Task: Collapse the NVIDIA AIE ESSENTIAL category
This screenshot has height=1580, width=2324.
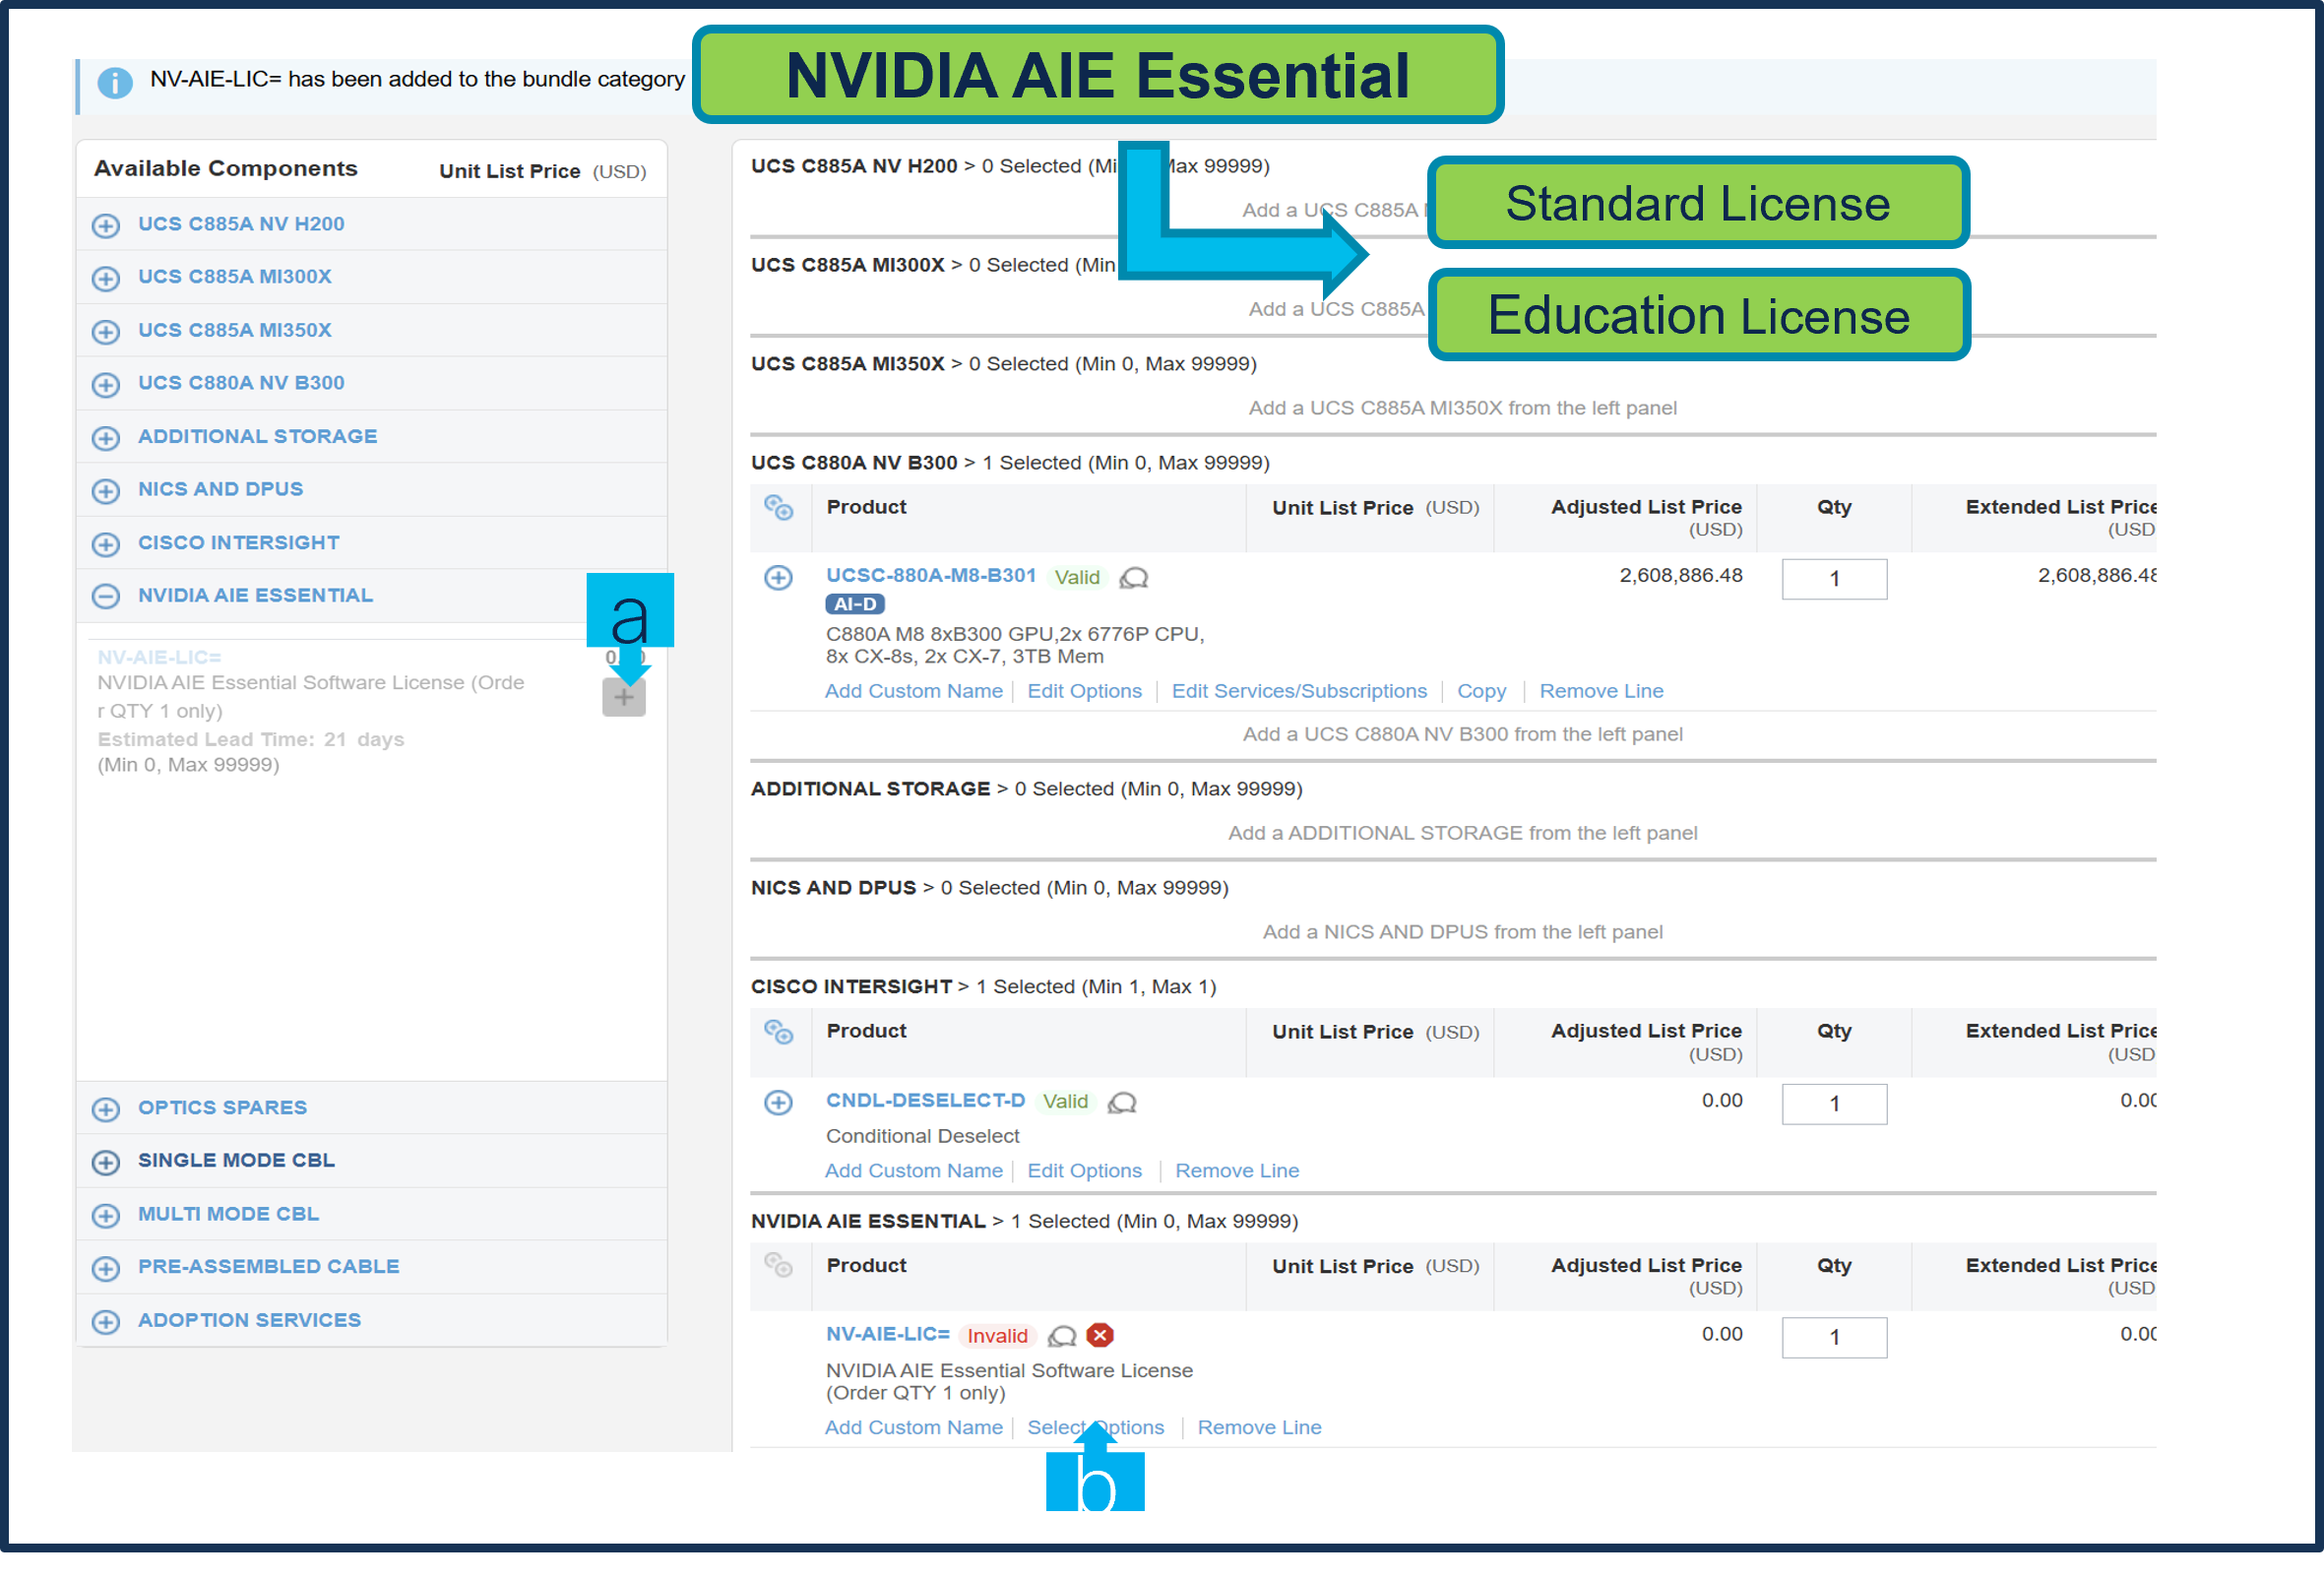Action: click(x=106, y=596)
